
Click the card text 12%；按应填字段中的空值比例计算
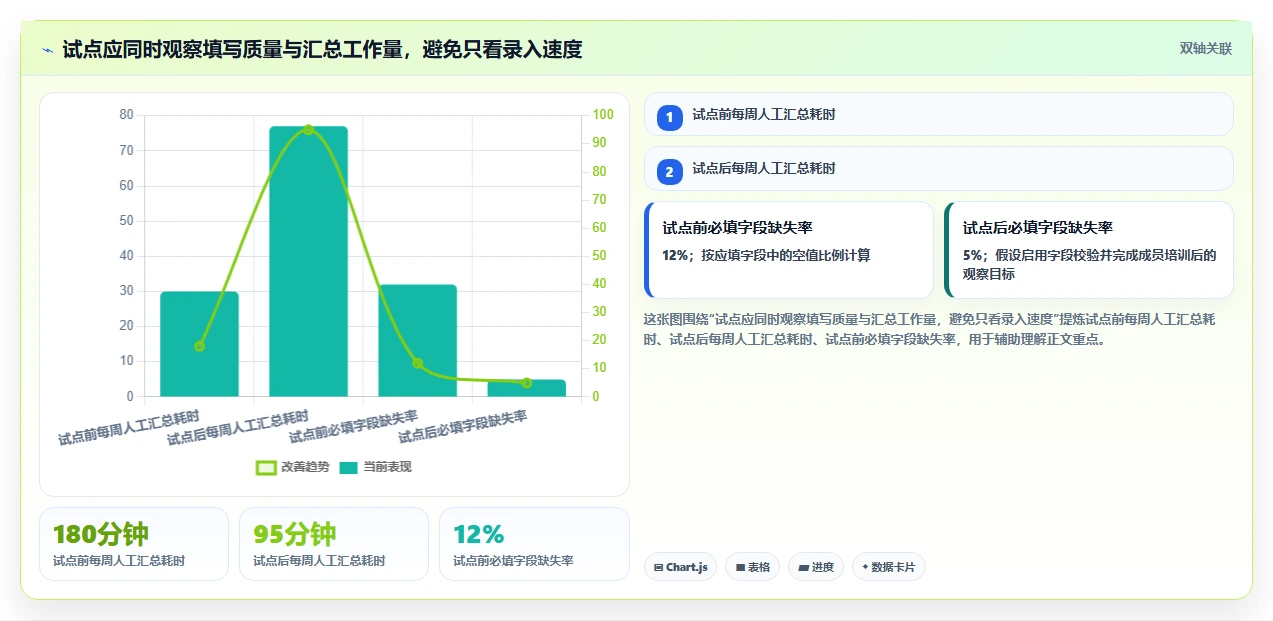766,256
